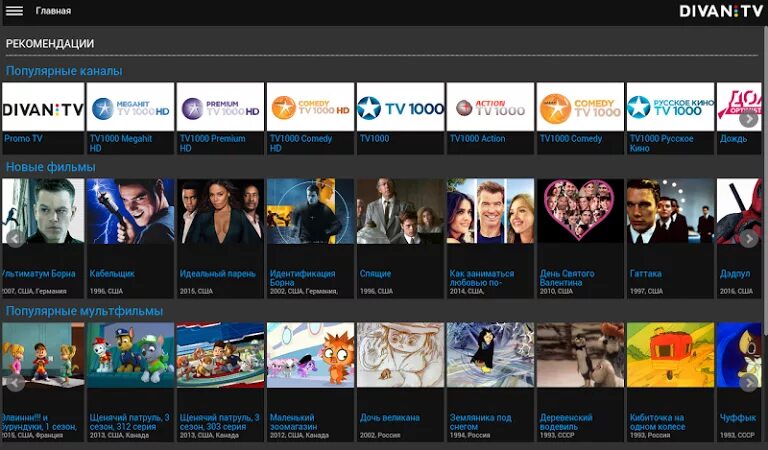The image size is (768, 450).
Task: Open TV1000 Comedy channel logo
Action: coord(580,107)
